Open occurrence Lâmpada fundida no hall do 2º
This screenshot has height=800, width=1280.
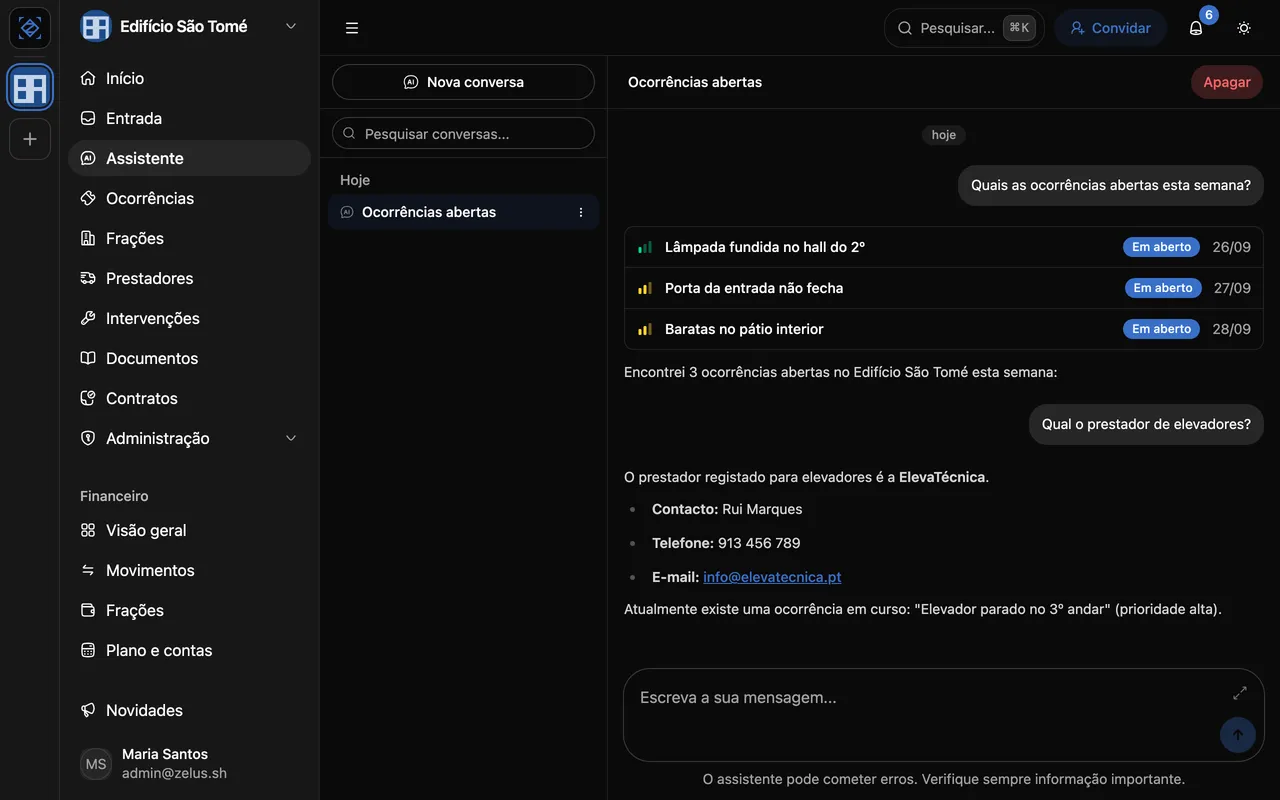pyautogui.click(x=943, y=247)
